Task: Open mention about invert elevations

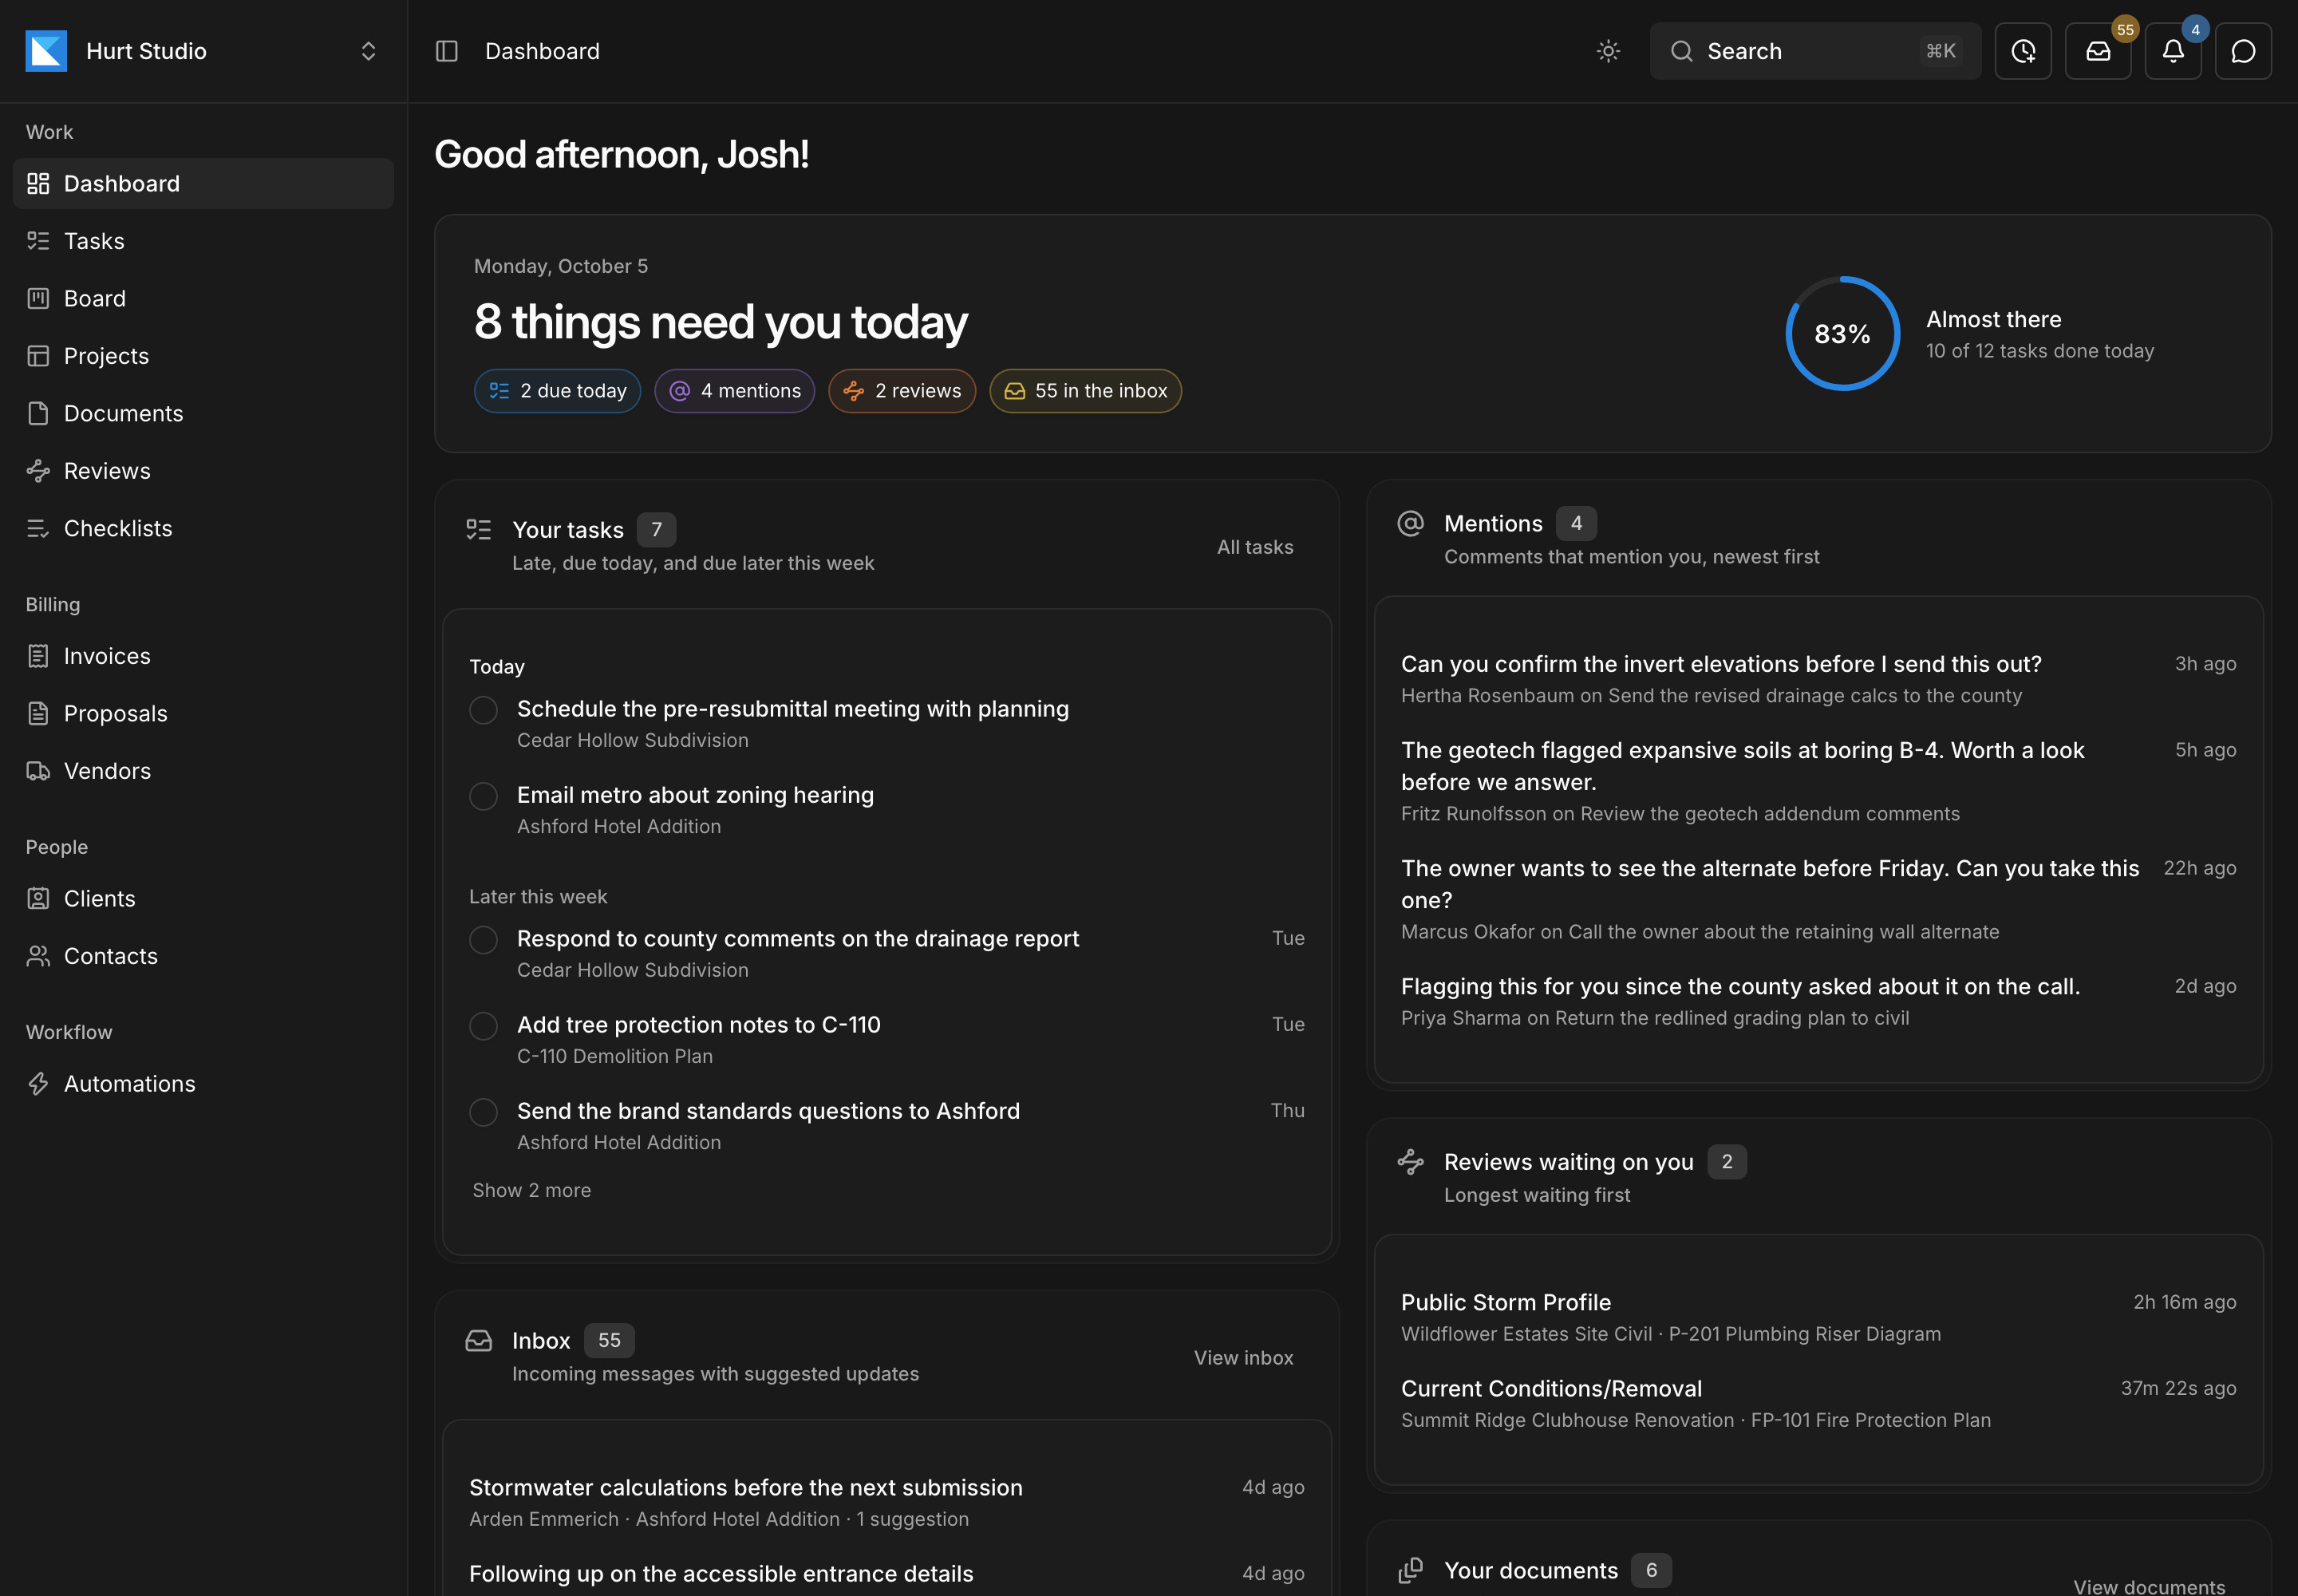Action: click(x=1818, y=679)
